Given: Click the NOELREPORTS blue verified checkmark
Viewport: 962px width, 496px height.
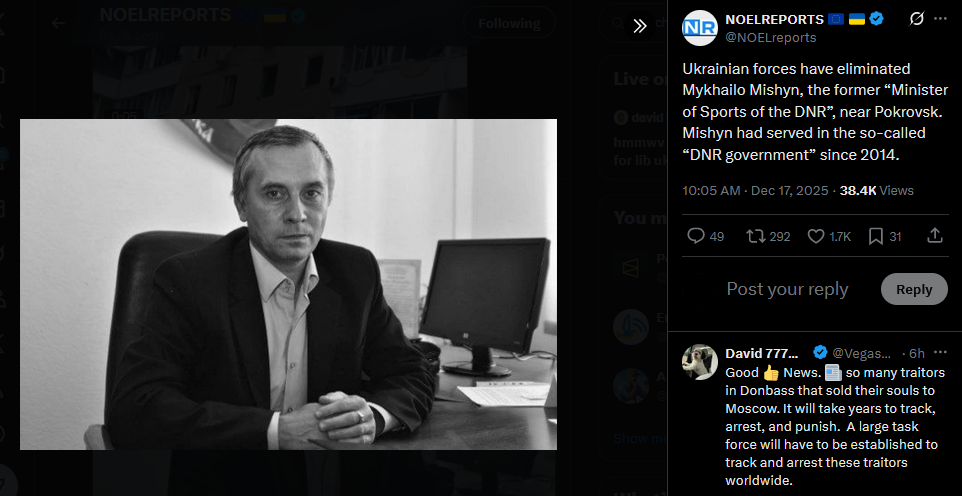Looking at the screenshot, I should [x=877, y=19].
